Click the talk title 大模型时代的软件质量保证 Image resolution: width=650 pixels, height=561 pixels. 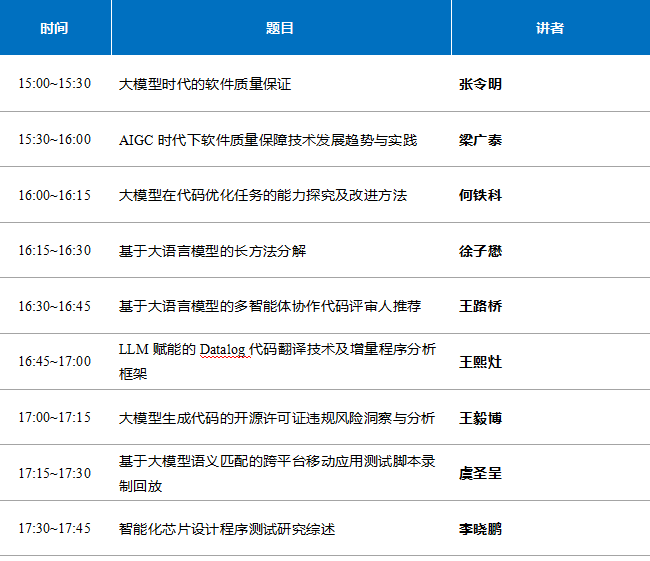205,84
